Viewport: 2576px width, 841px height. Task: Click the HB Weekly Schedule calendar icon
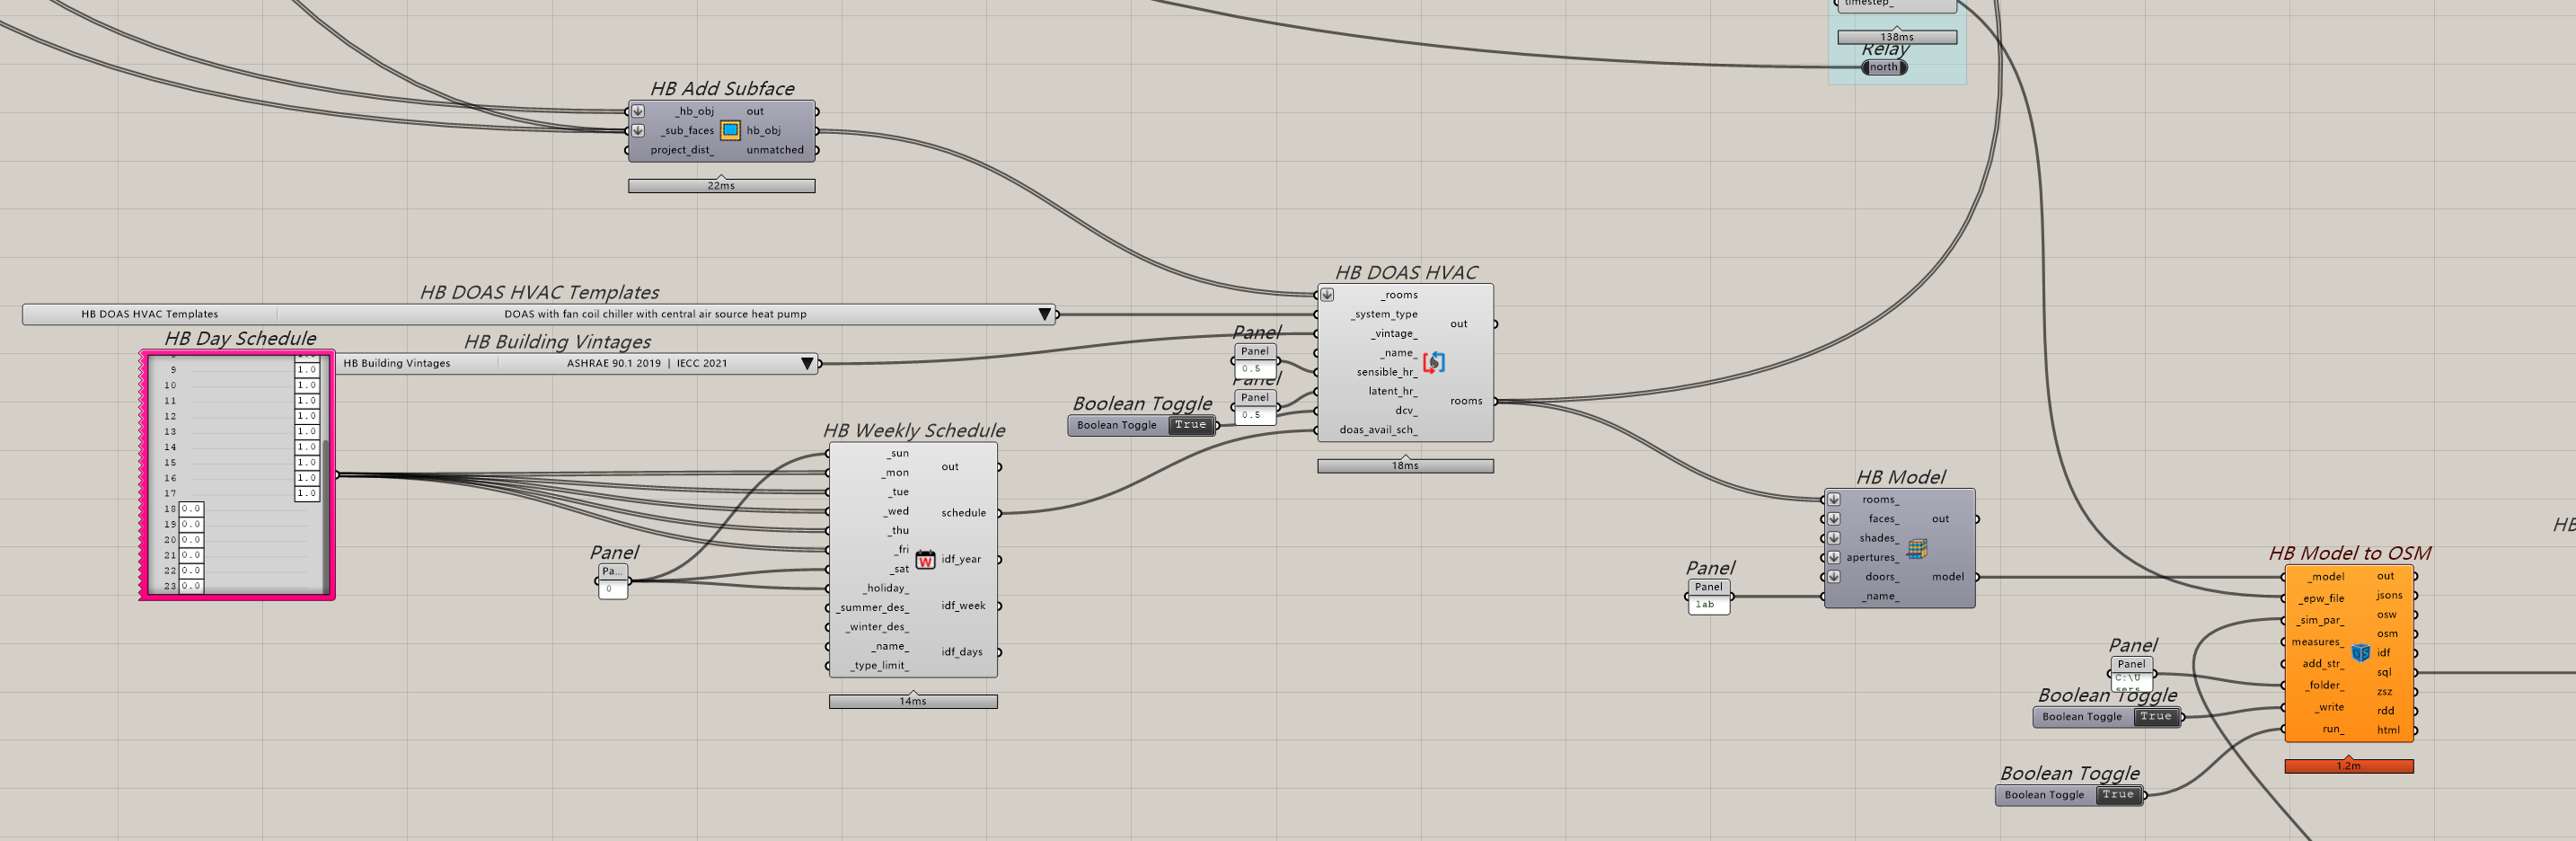pyautogui.click(x=925, y=559)
